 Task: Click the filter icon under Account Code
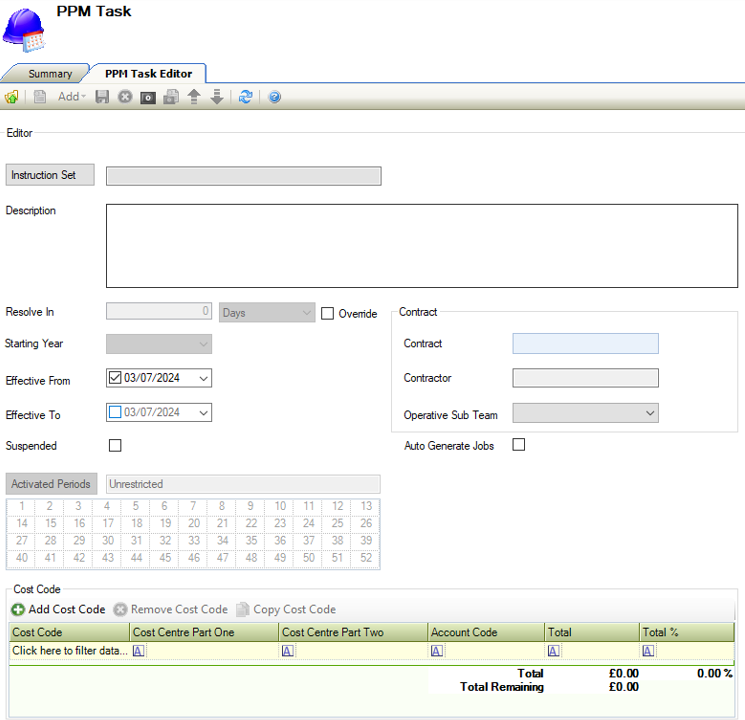[x=436, y=651]
